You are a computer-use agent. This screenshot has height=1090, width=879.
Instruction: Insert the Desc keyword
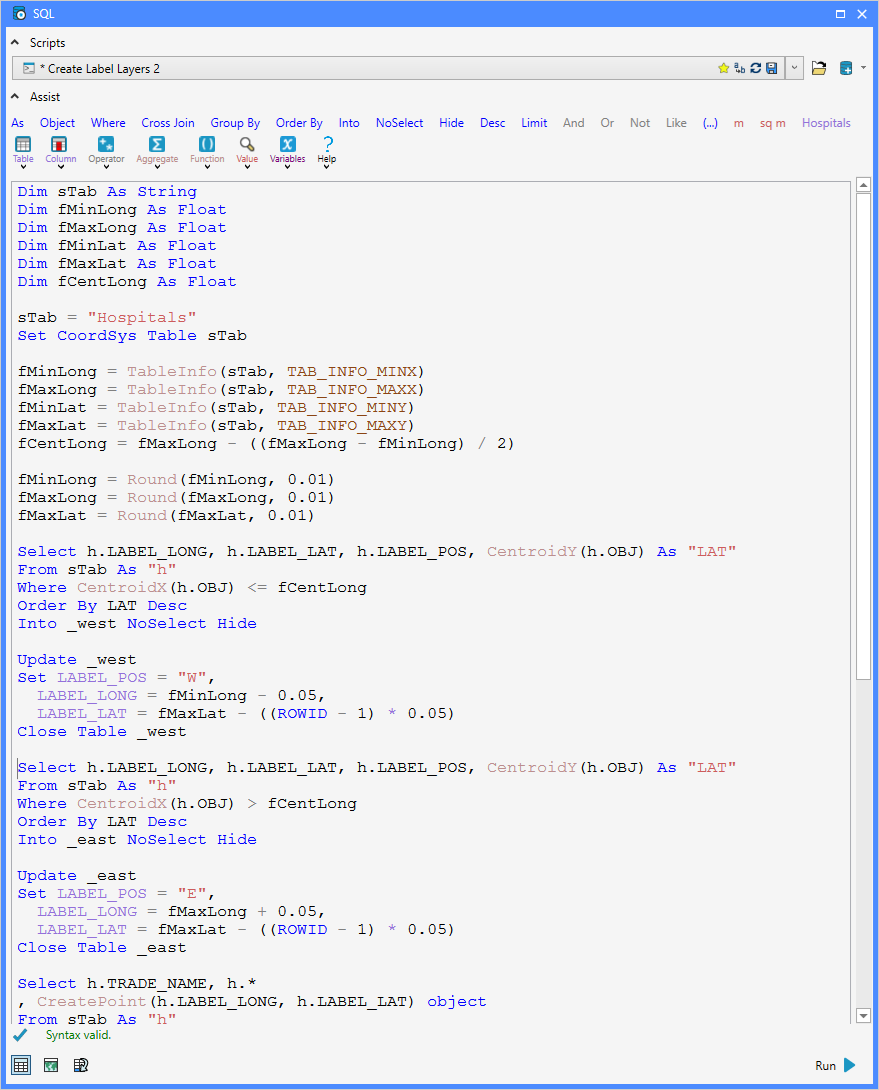pyautogui.click(x=492, y=123)
